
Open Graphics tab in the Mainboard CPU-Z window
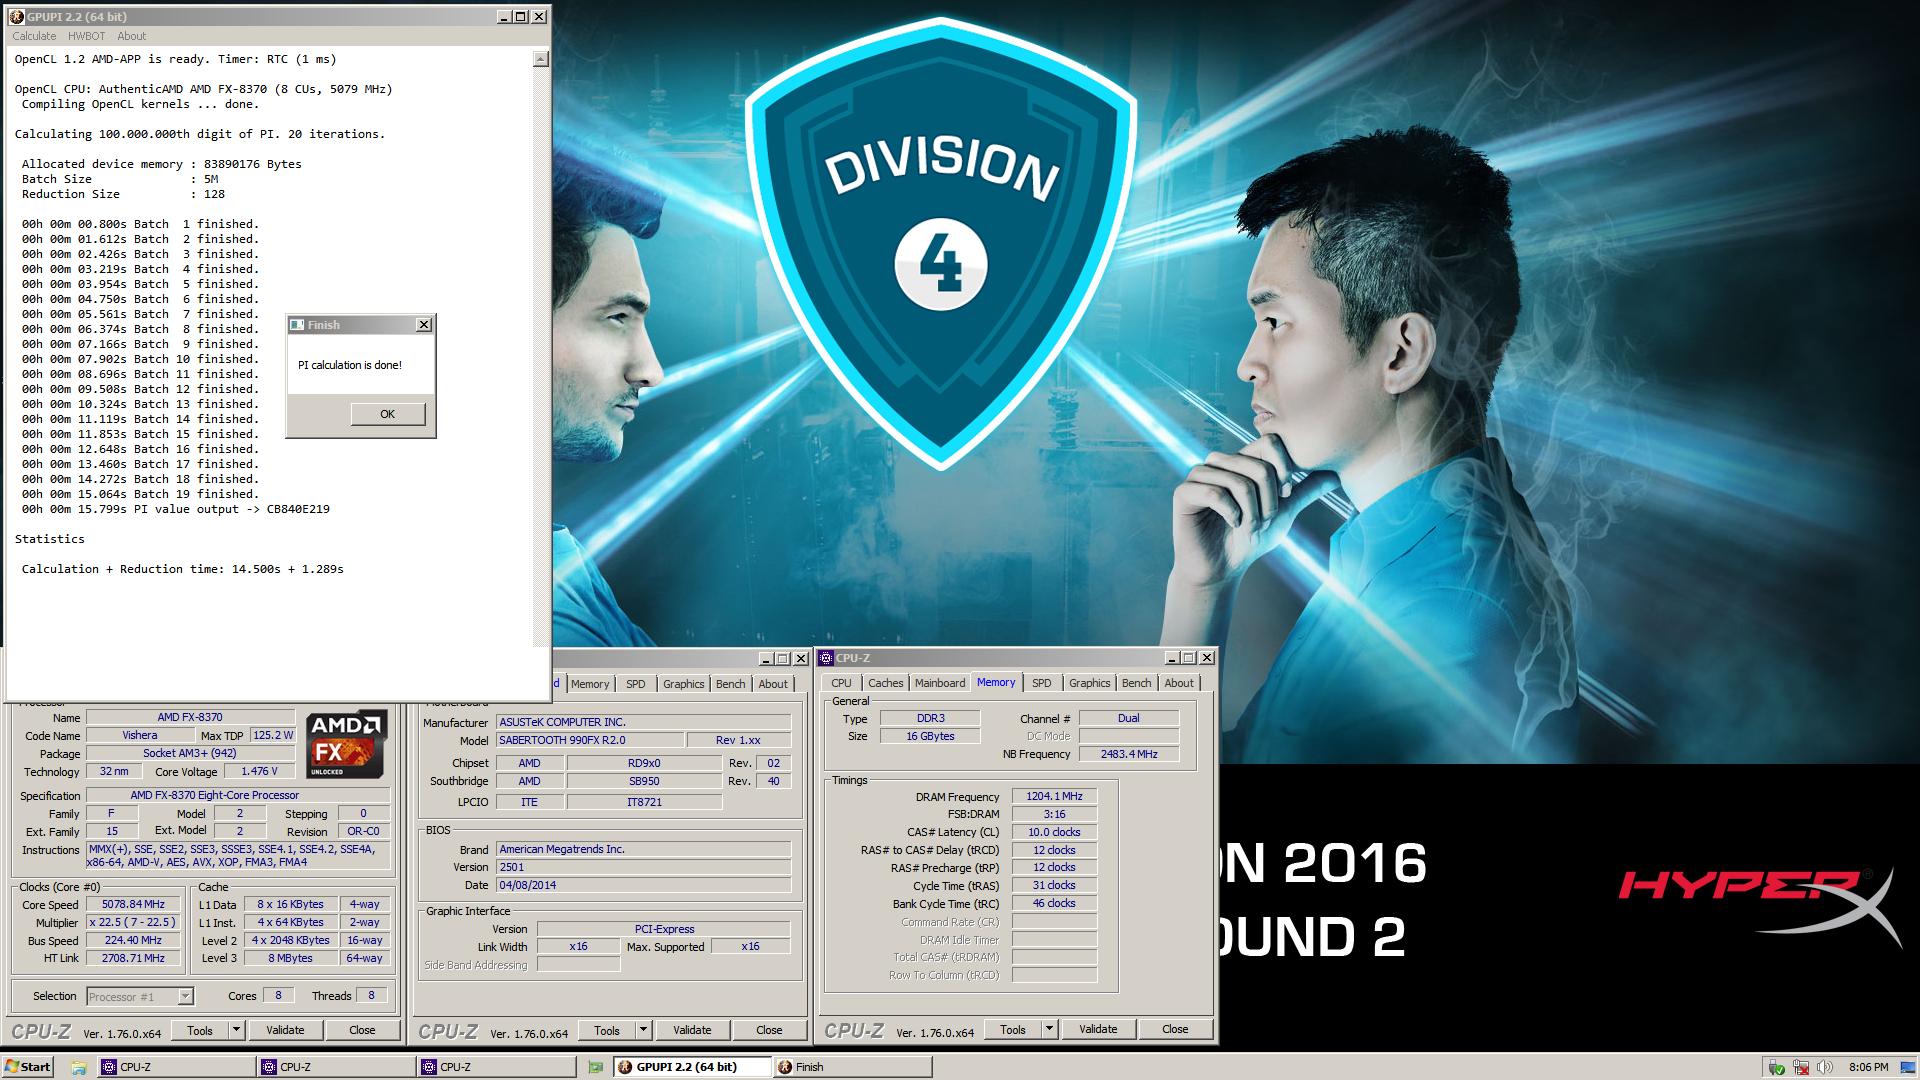click(684, 684)
